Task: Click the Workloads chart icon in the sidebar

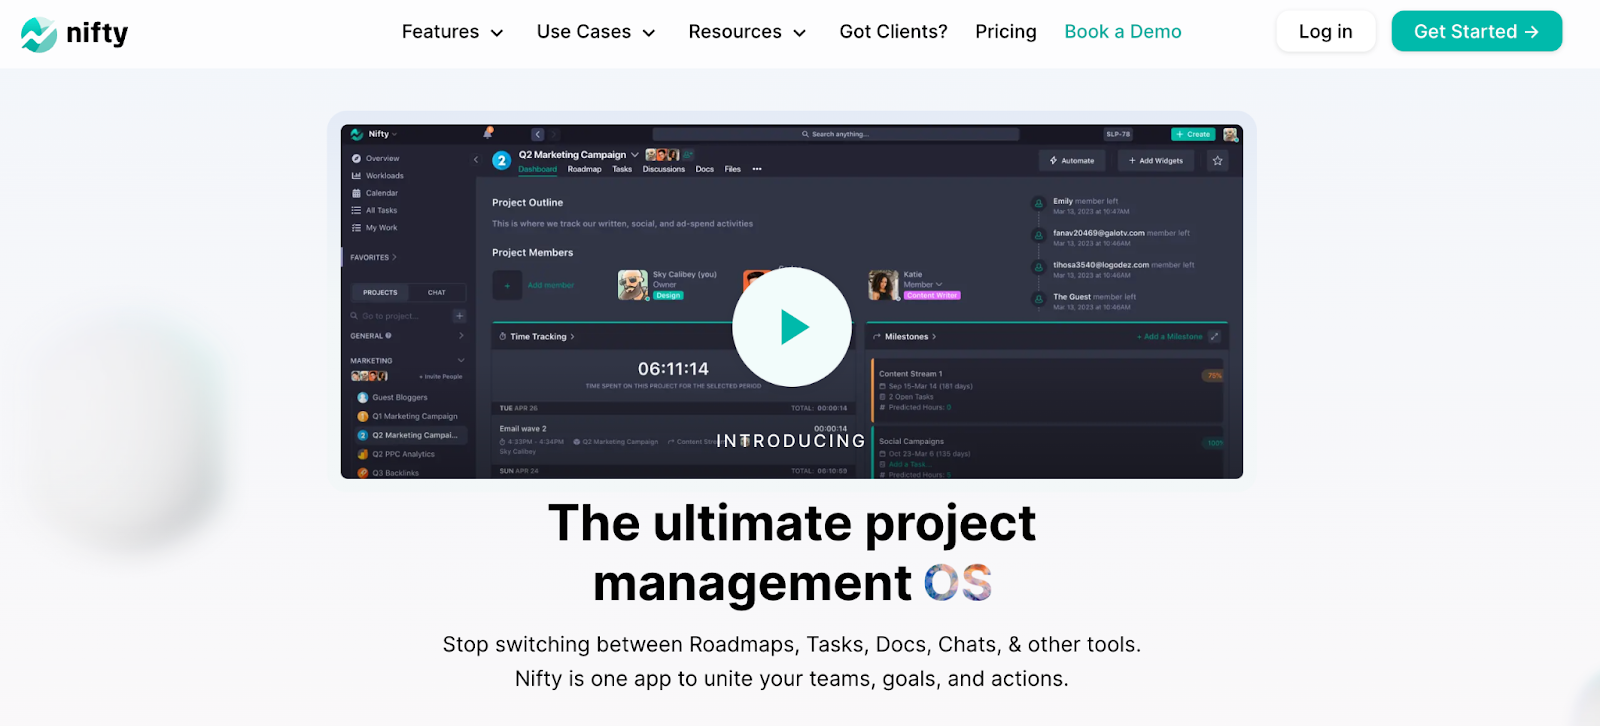Action: pyautogui.click(x=356, y=176)
